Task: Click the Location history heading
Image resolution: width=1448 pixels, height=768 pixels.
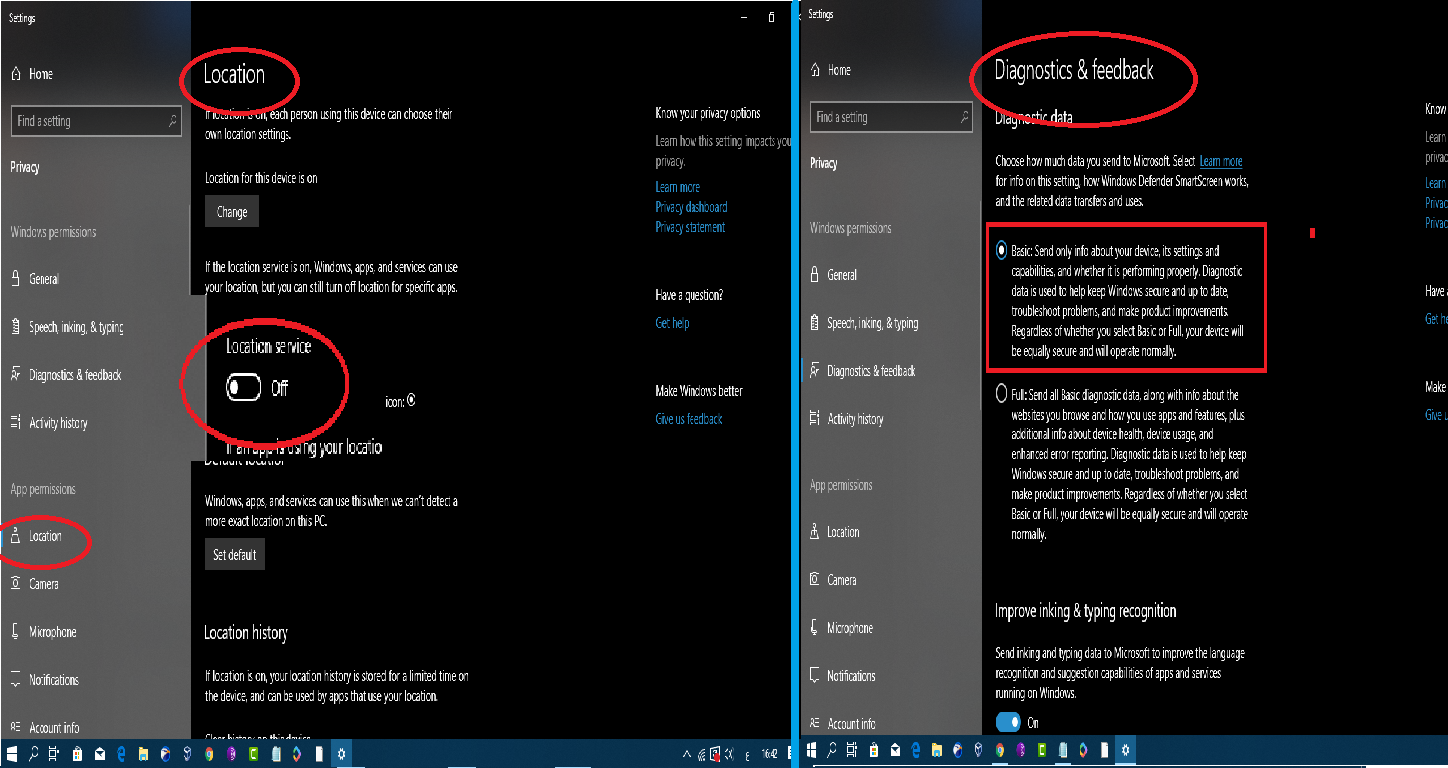Action: (x=246, y=632)
